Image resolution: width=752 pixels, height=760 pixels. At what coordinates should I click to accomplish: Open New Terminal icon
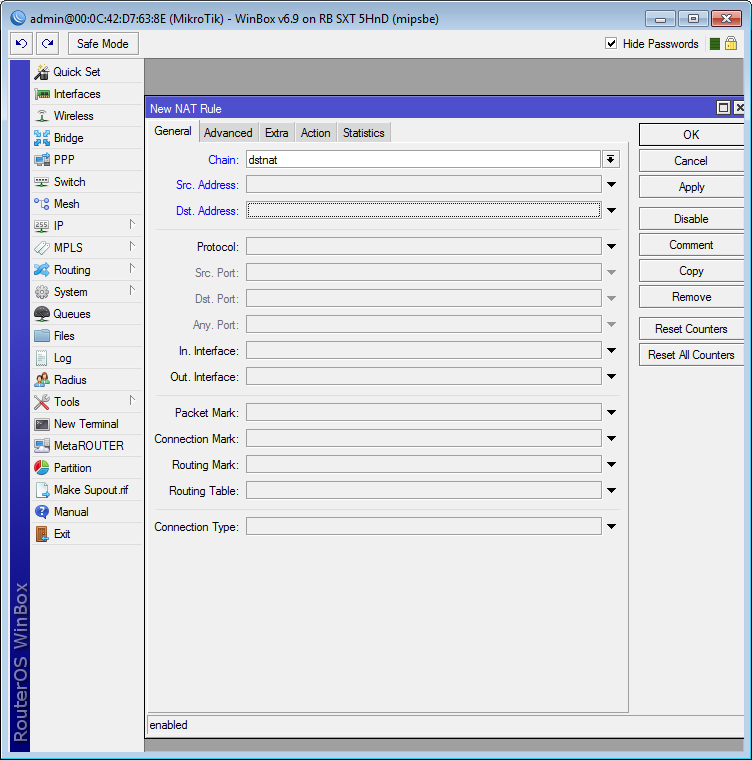click(42, 424)
